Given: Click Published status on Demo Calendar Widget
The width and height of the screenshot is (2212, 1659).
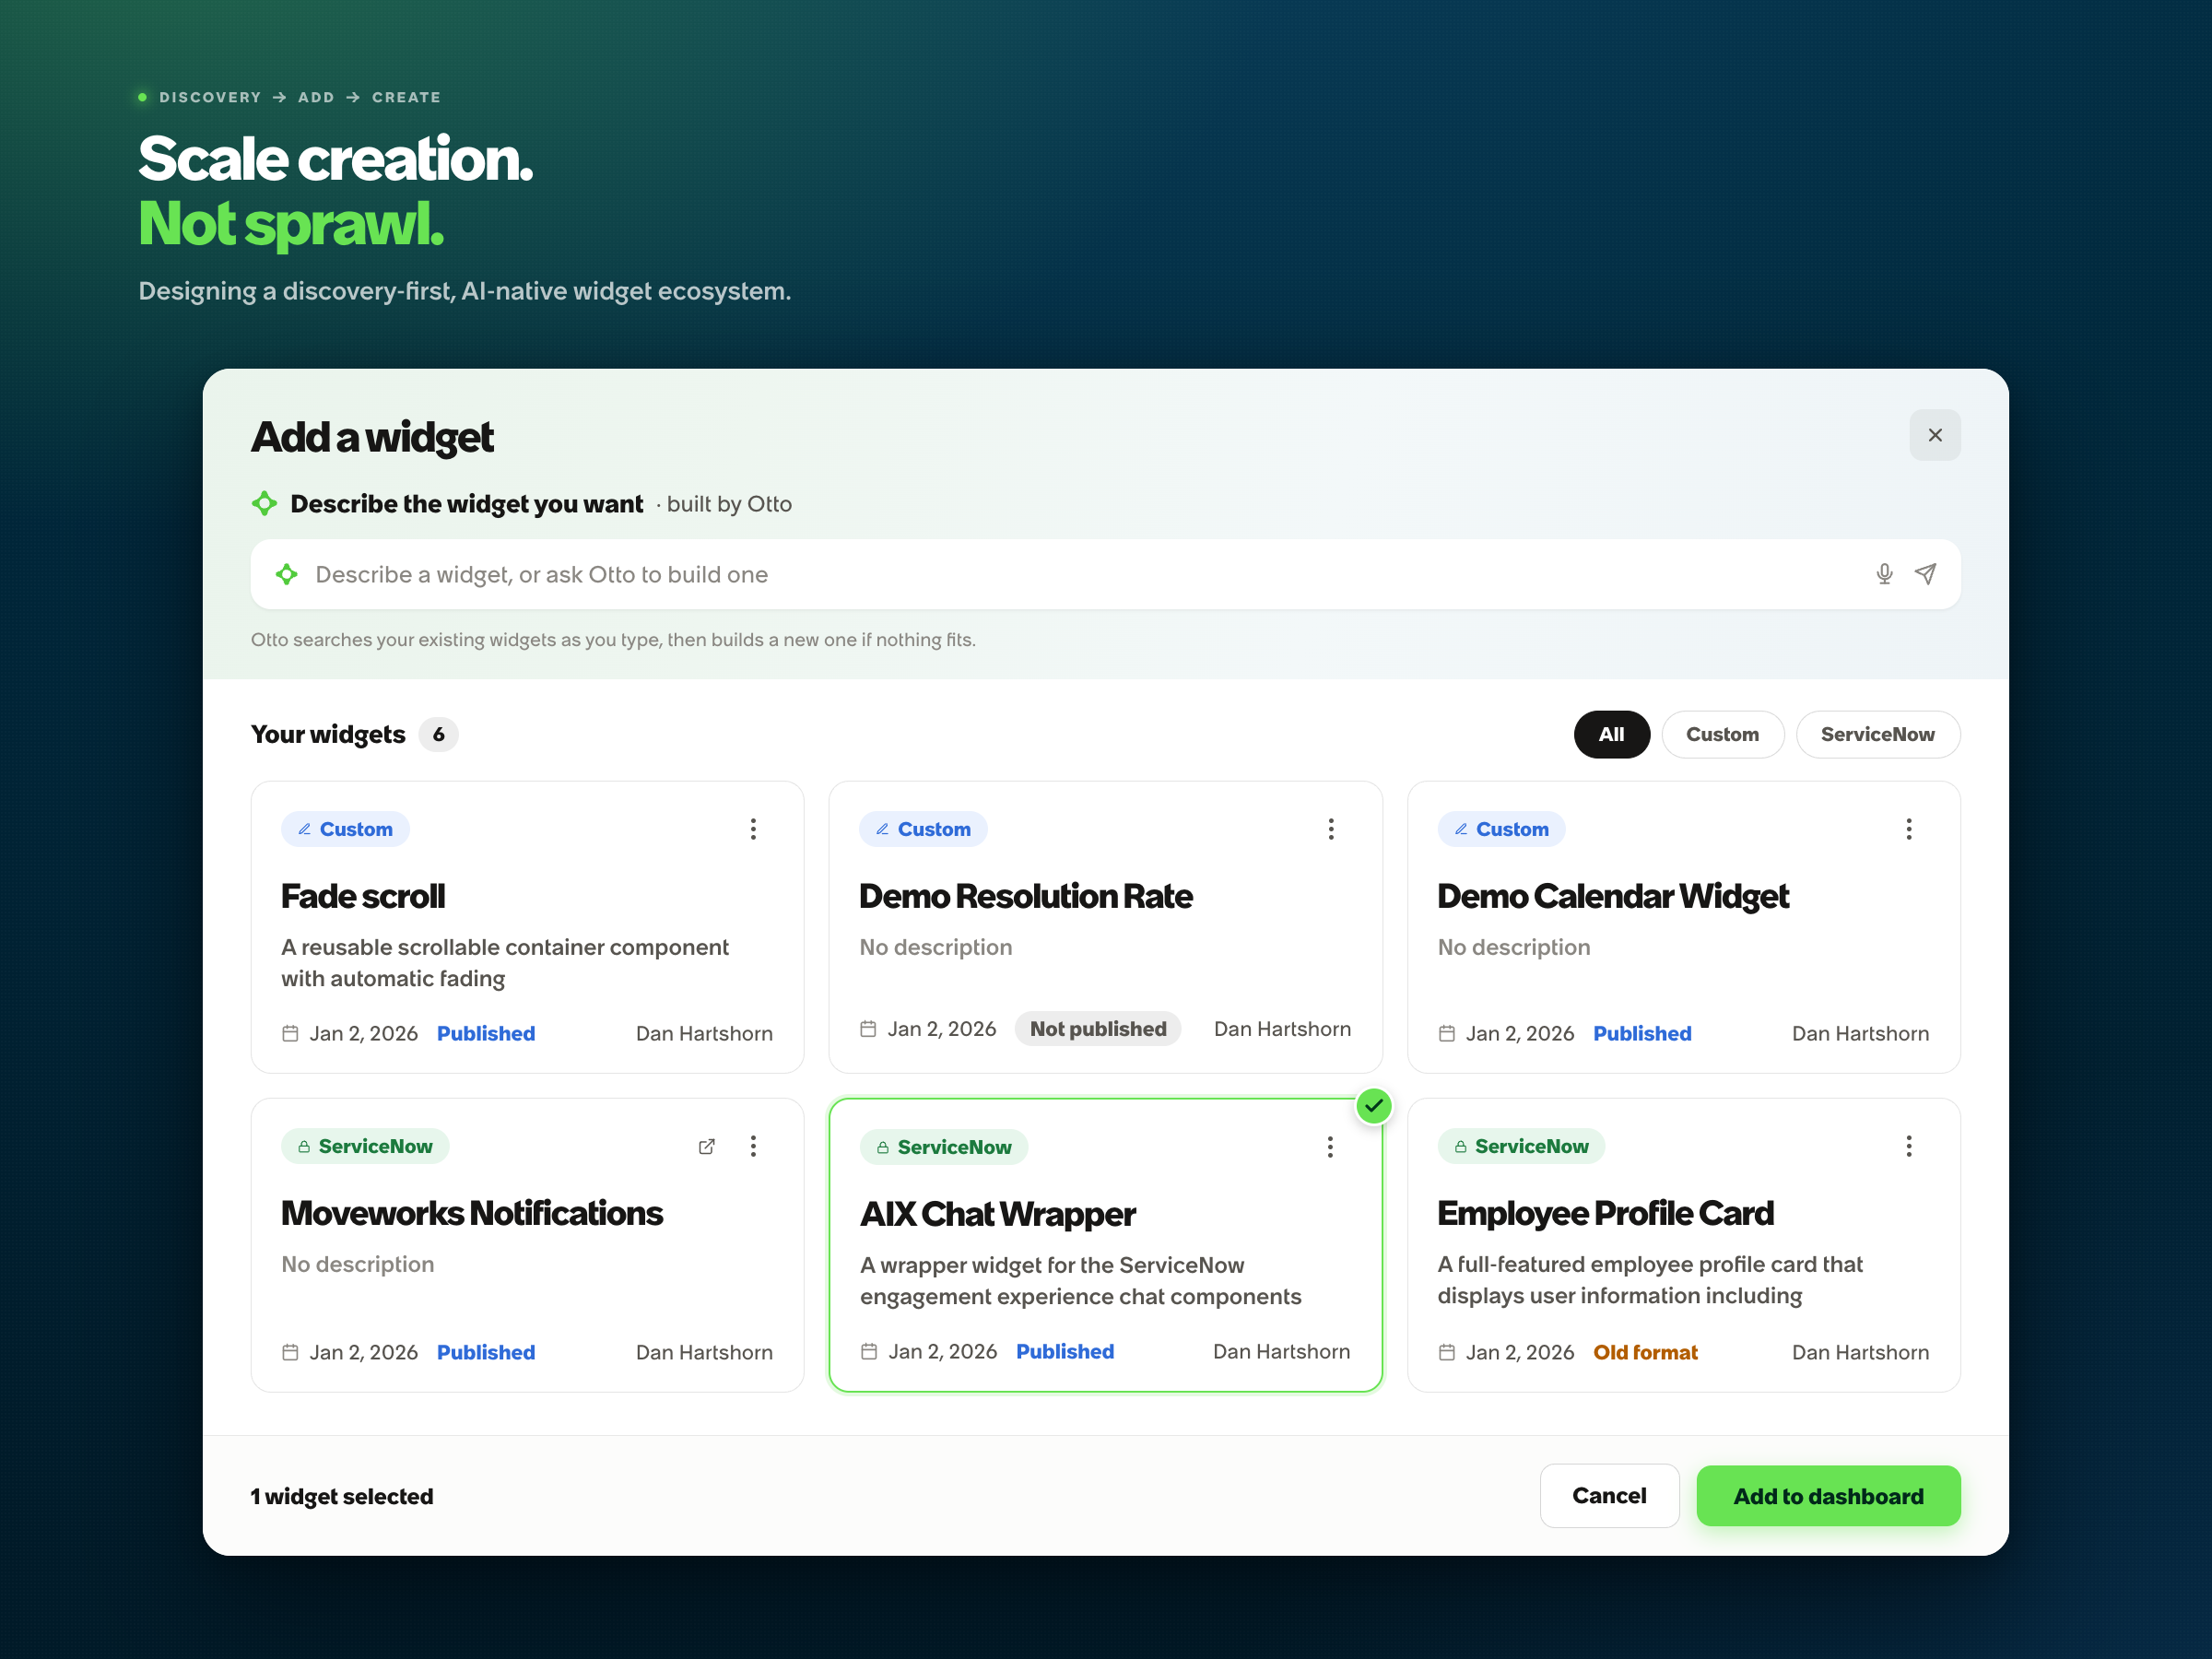Looking at the screenshot, I should [1642, 1033].
